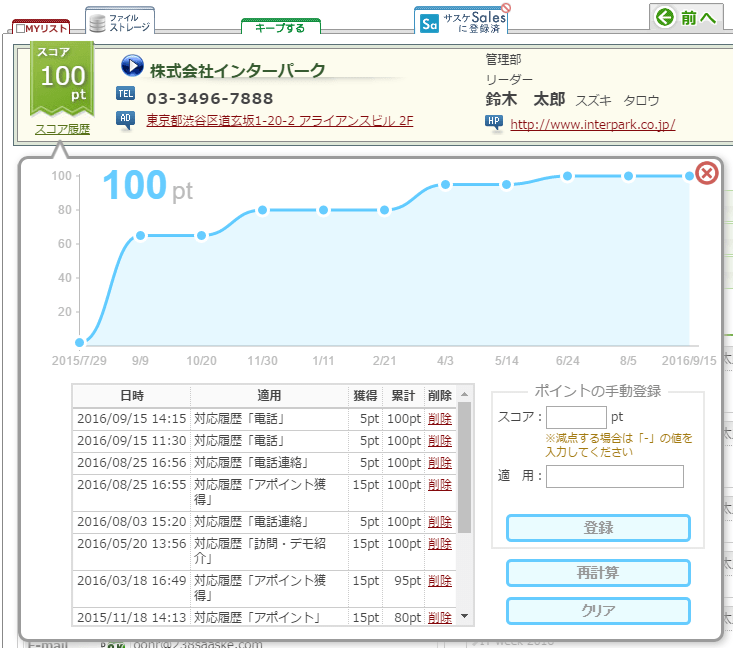Click the chart point at 6/24
Viewport: 733px width, 648px height.
568,176
